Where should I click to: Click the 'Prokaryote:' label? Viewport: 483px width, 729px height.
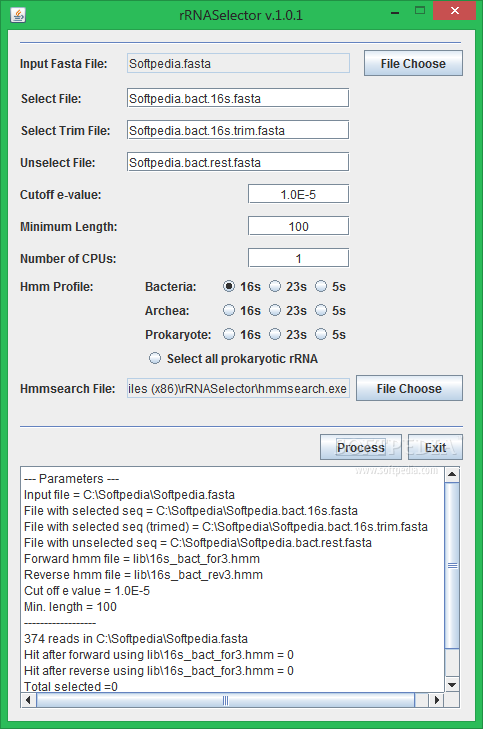coord(178,335)
